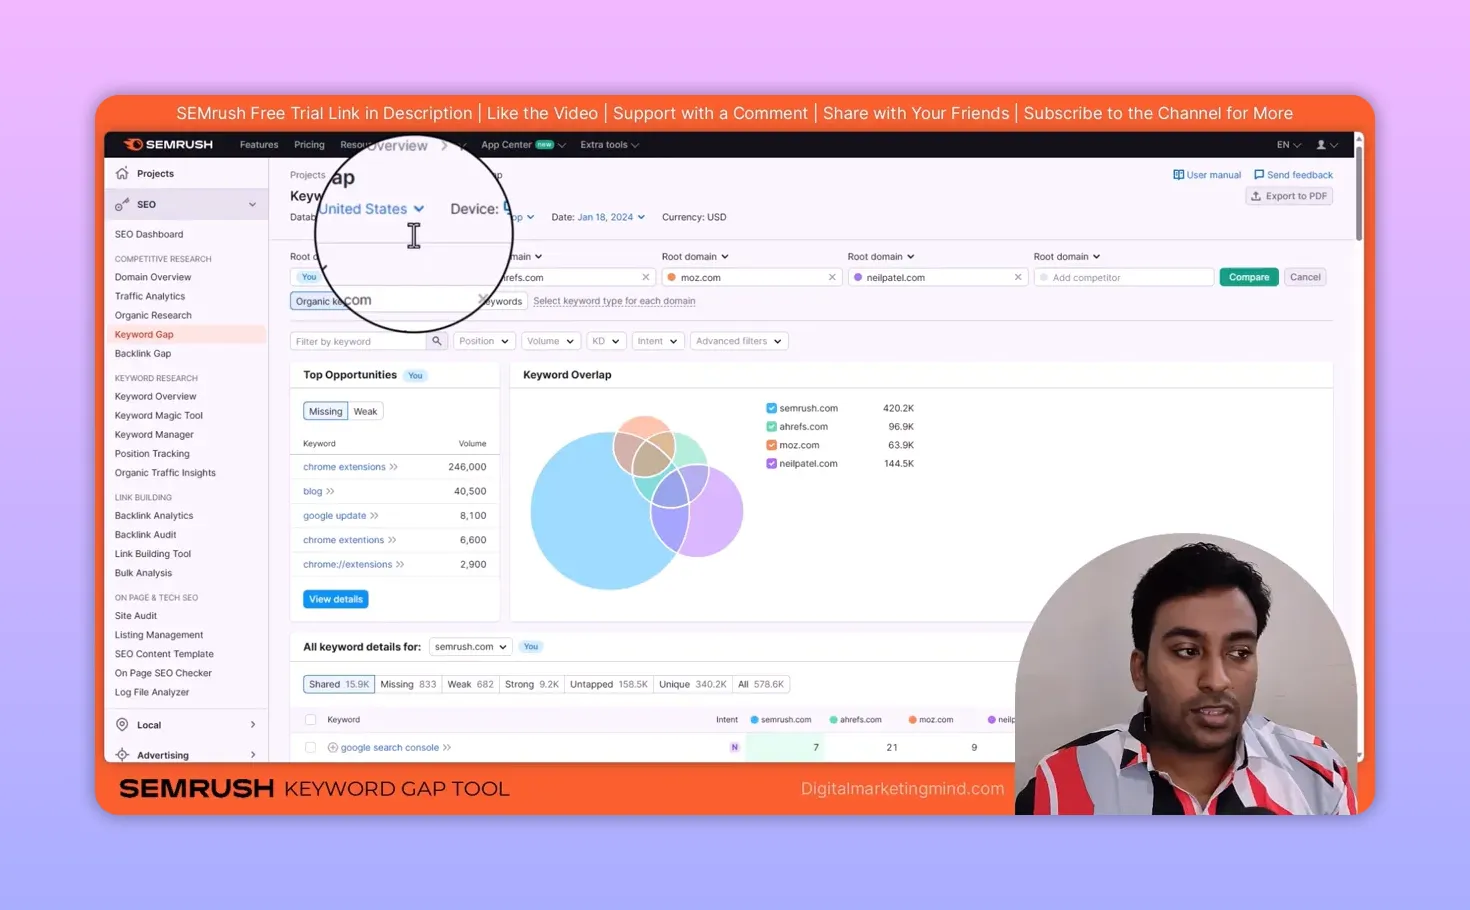The width and height of the screenshot is (1470, 910).
Task: Click arrows beside google update keyword
Action: click(374, 516)
